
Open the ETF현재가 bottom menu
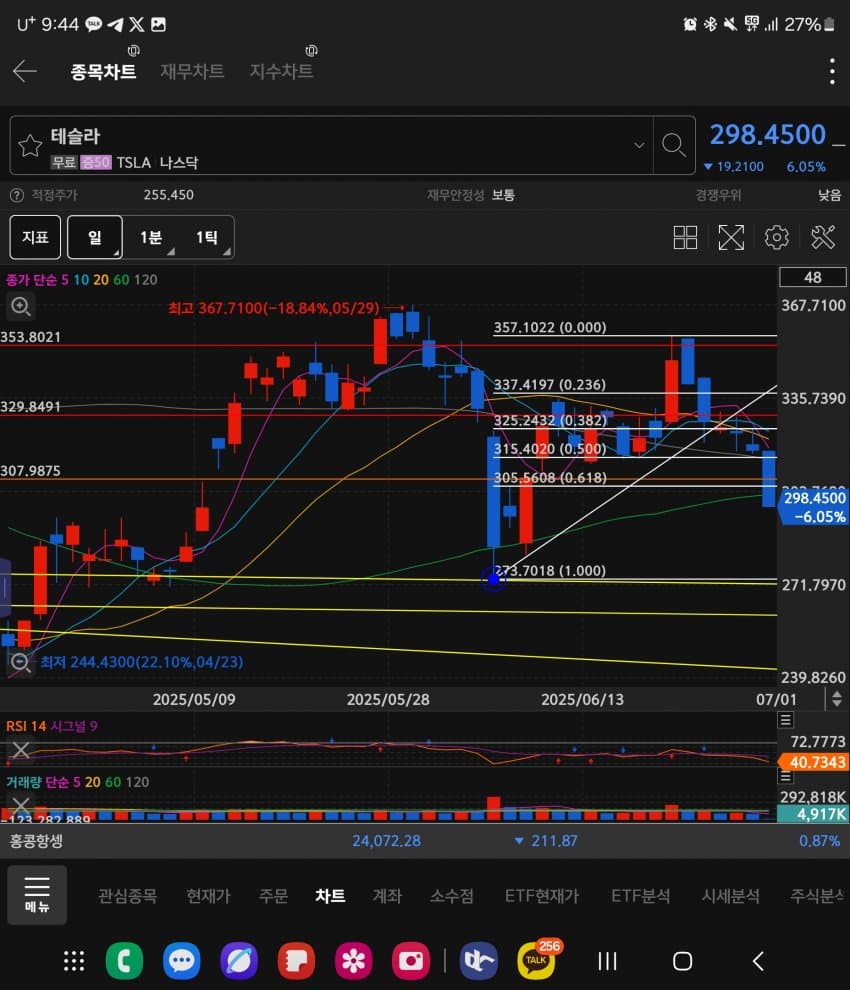point(542,896)
